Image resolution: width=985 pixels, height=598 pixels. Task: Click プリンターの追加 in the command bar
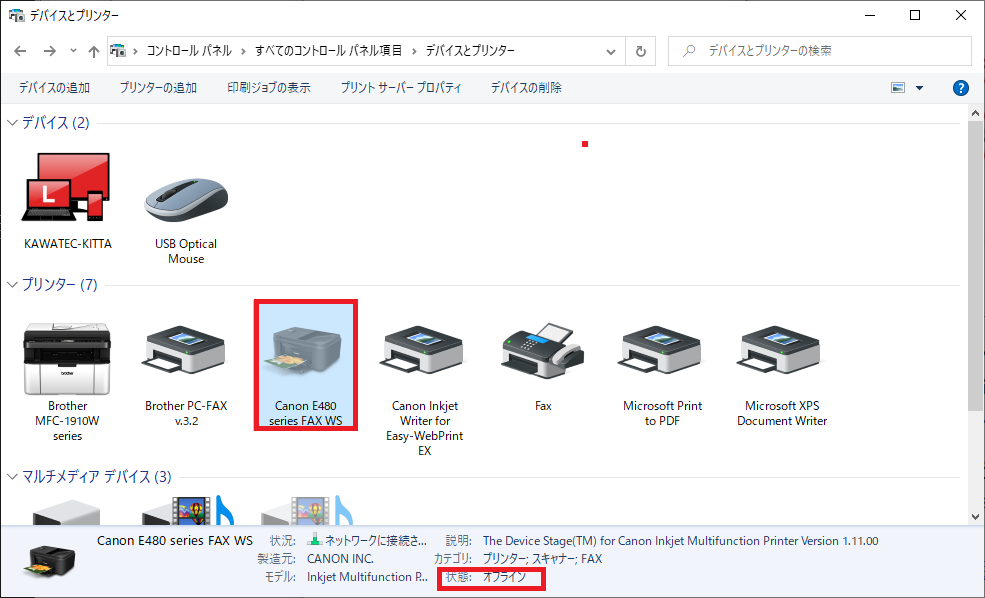(x=158, y=88)
